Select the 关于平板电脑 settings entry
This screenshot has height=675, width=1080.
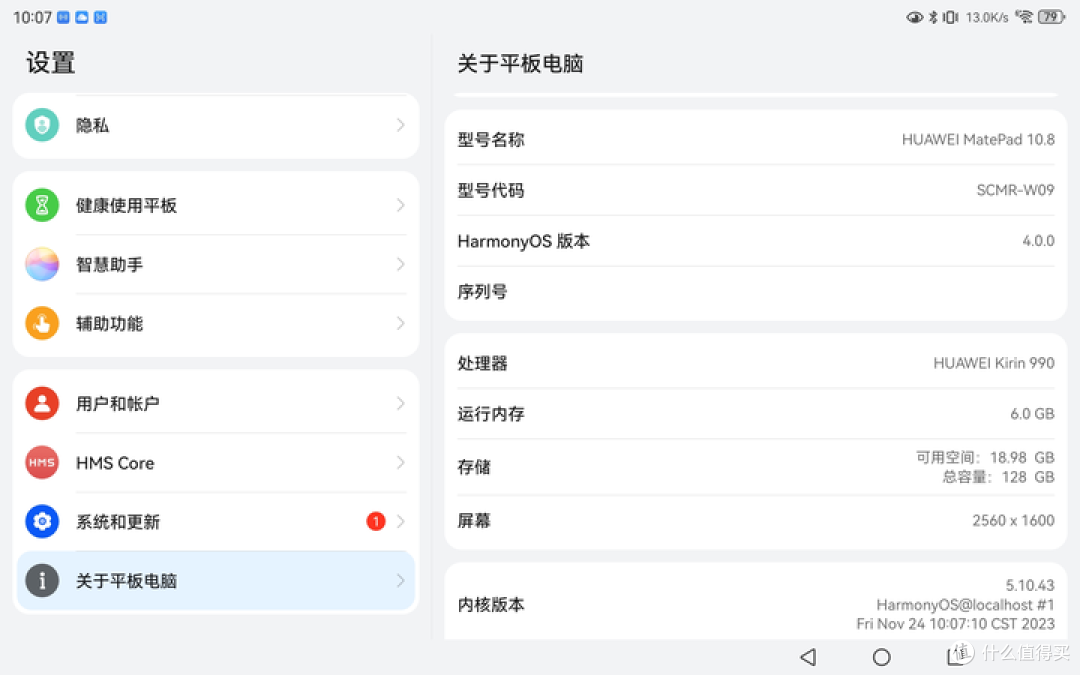[x=216, y=581]
